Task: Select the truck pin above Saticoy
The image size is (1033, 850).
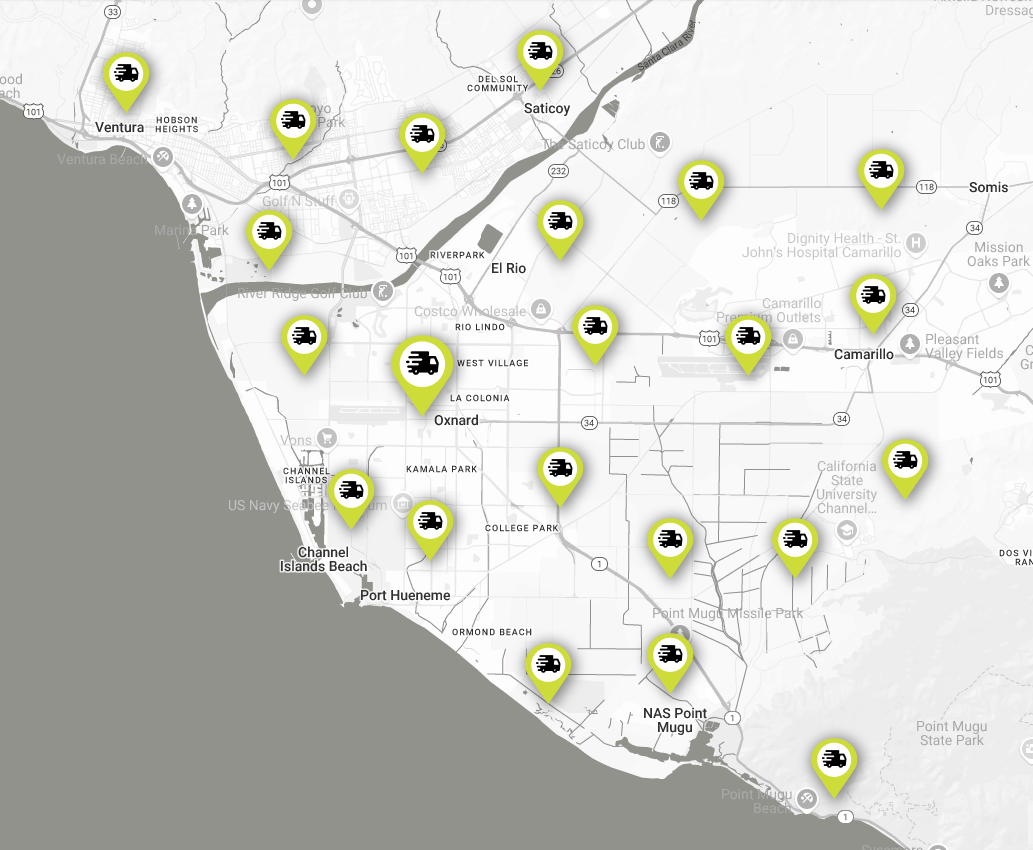Action: pyautogui.click(x=540, y=52)
